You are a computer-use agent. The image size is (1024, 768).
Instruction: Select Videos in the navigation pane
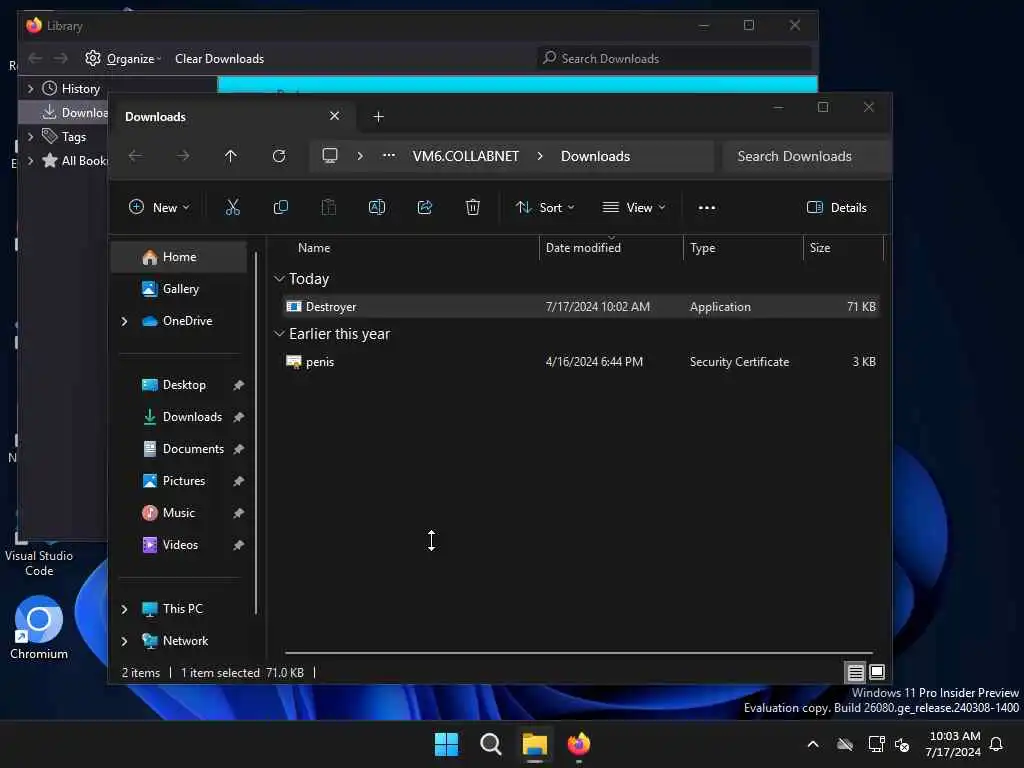(x=180, y=545)
